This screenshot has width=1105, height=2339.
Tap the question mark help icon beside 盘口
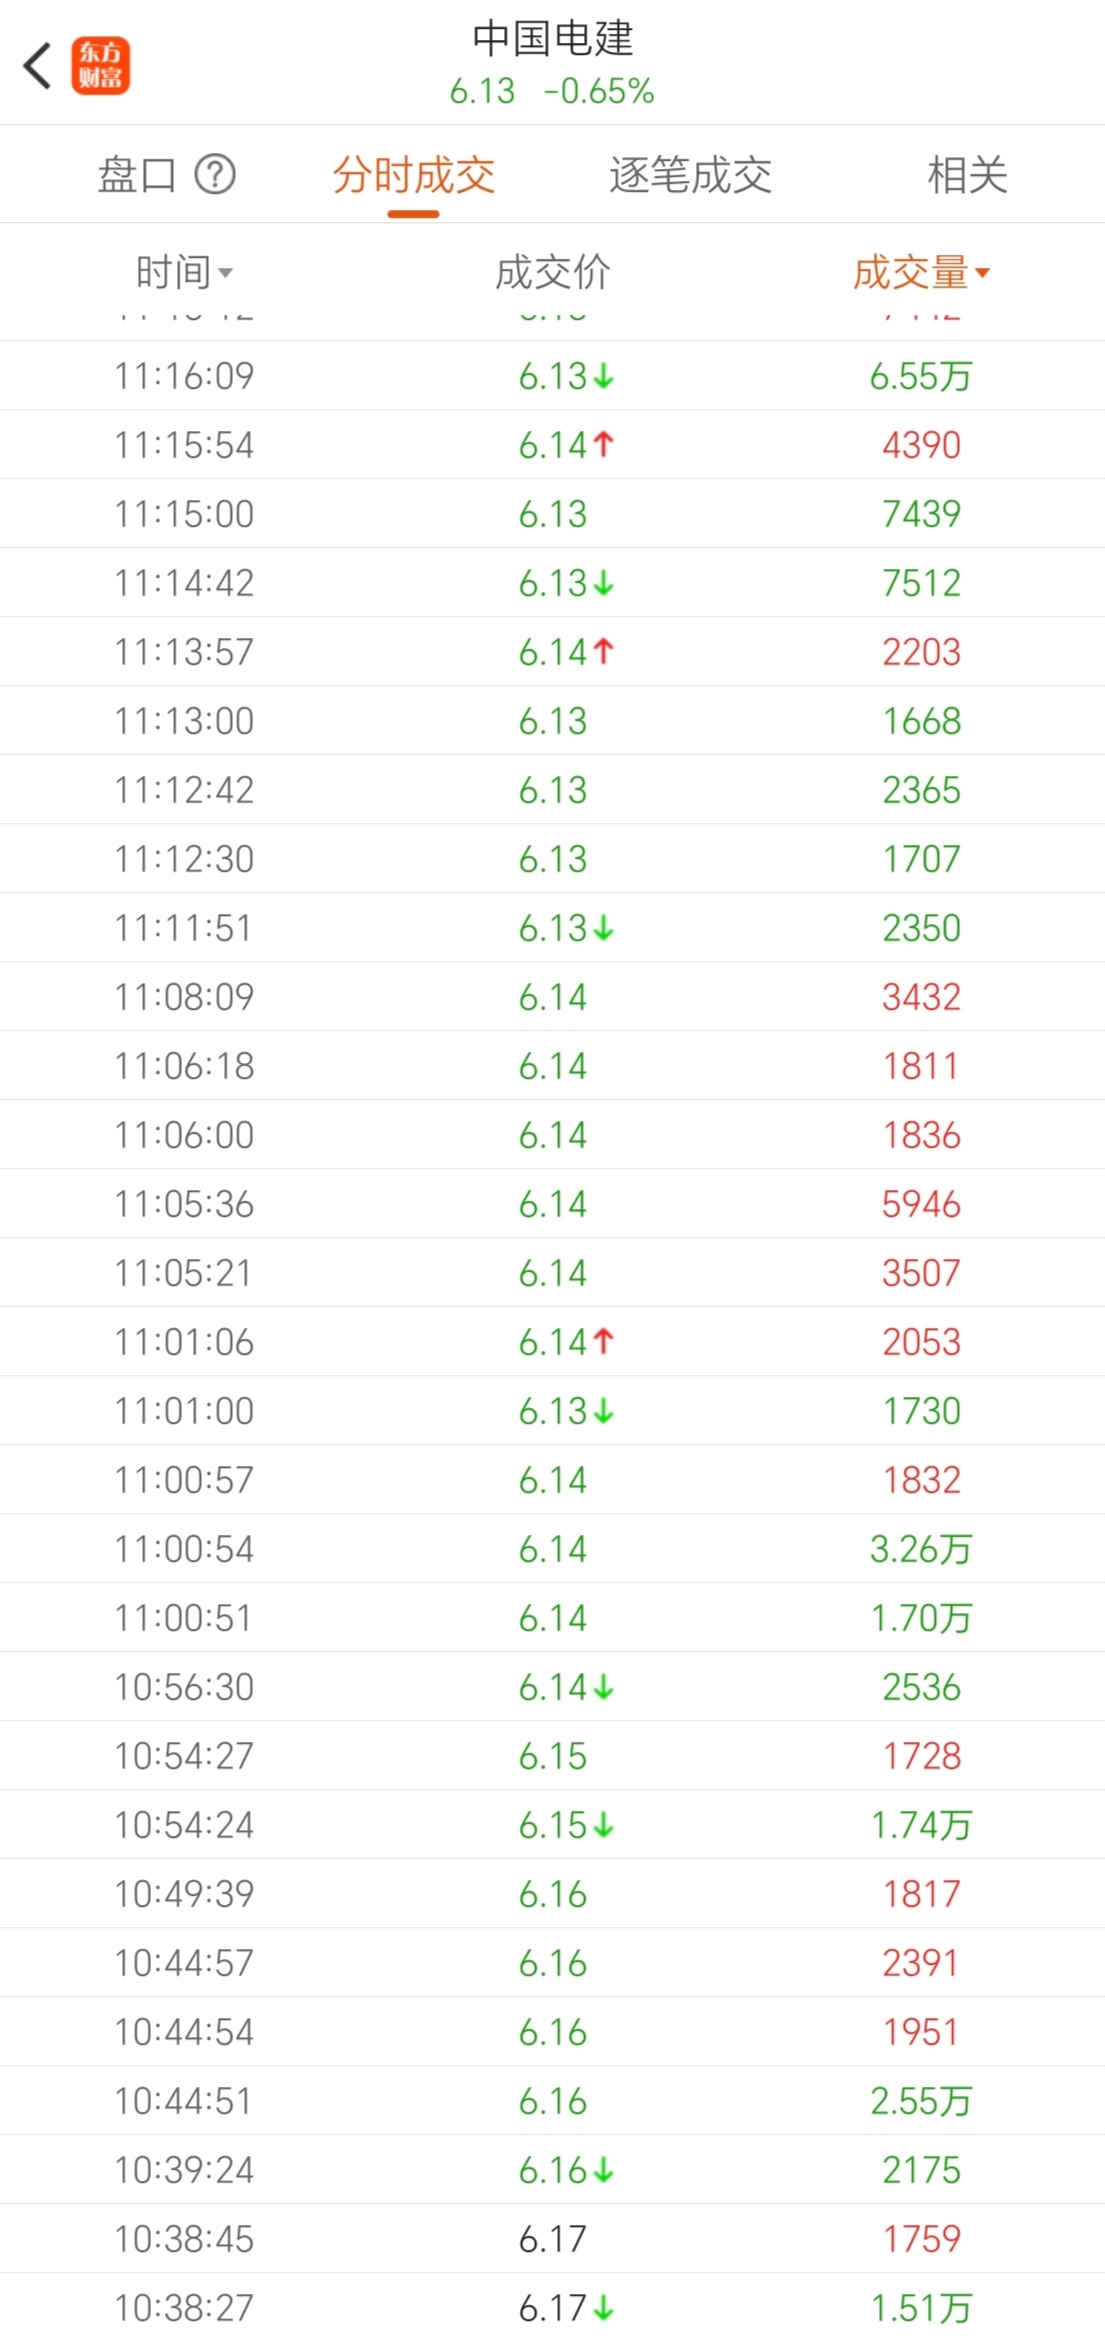click(x=215, y=174)
